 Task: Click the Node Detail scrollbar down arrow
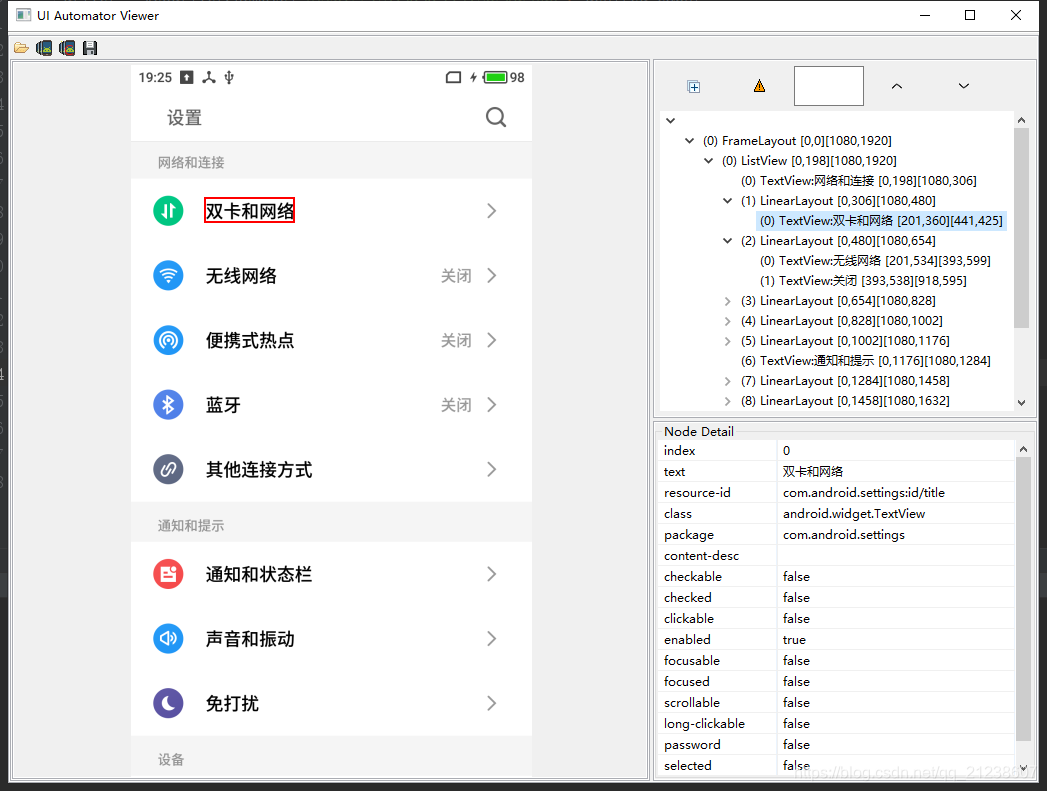coord(1023,768)
